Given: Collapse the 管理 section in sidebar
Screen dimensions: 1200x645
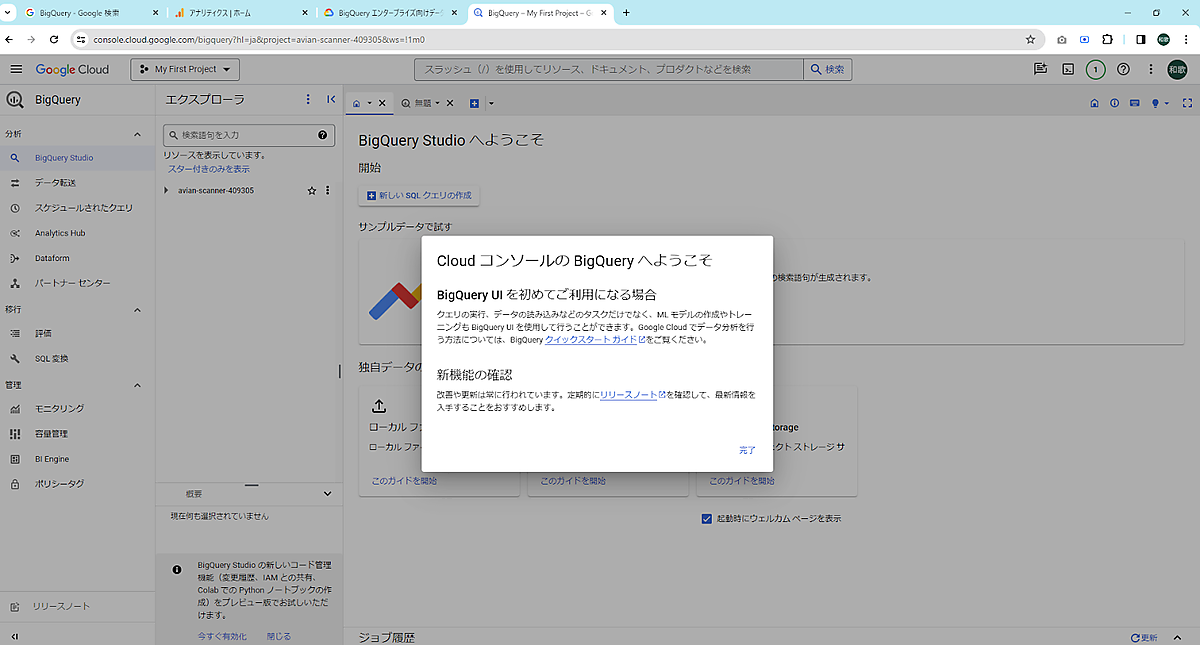Looking at the screenshot, I should point(137,385).
